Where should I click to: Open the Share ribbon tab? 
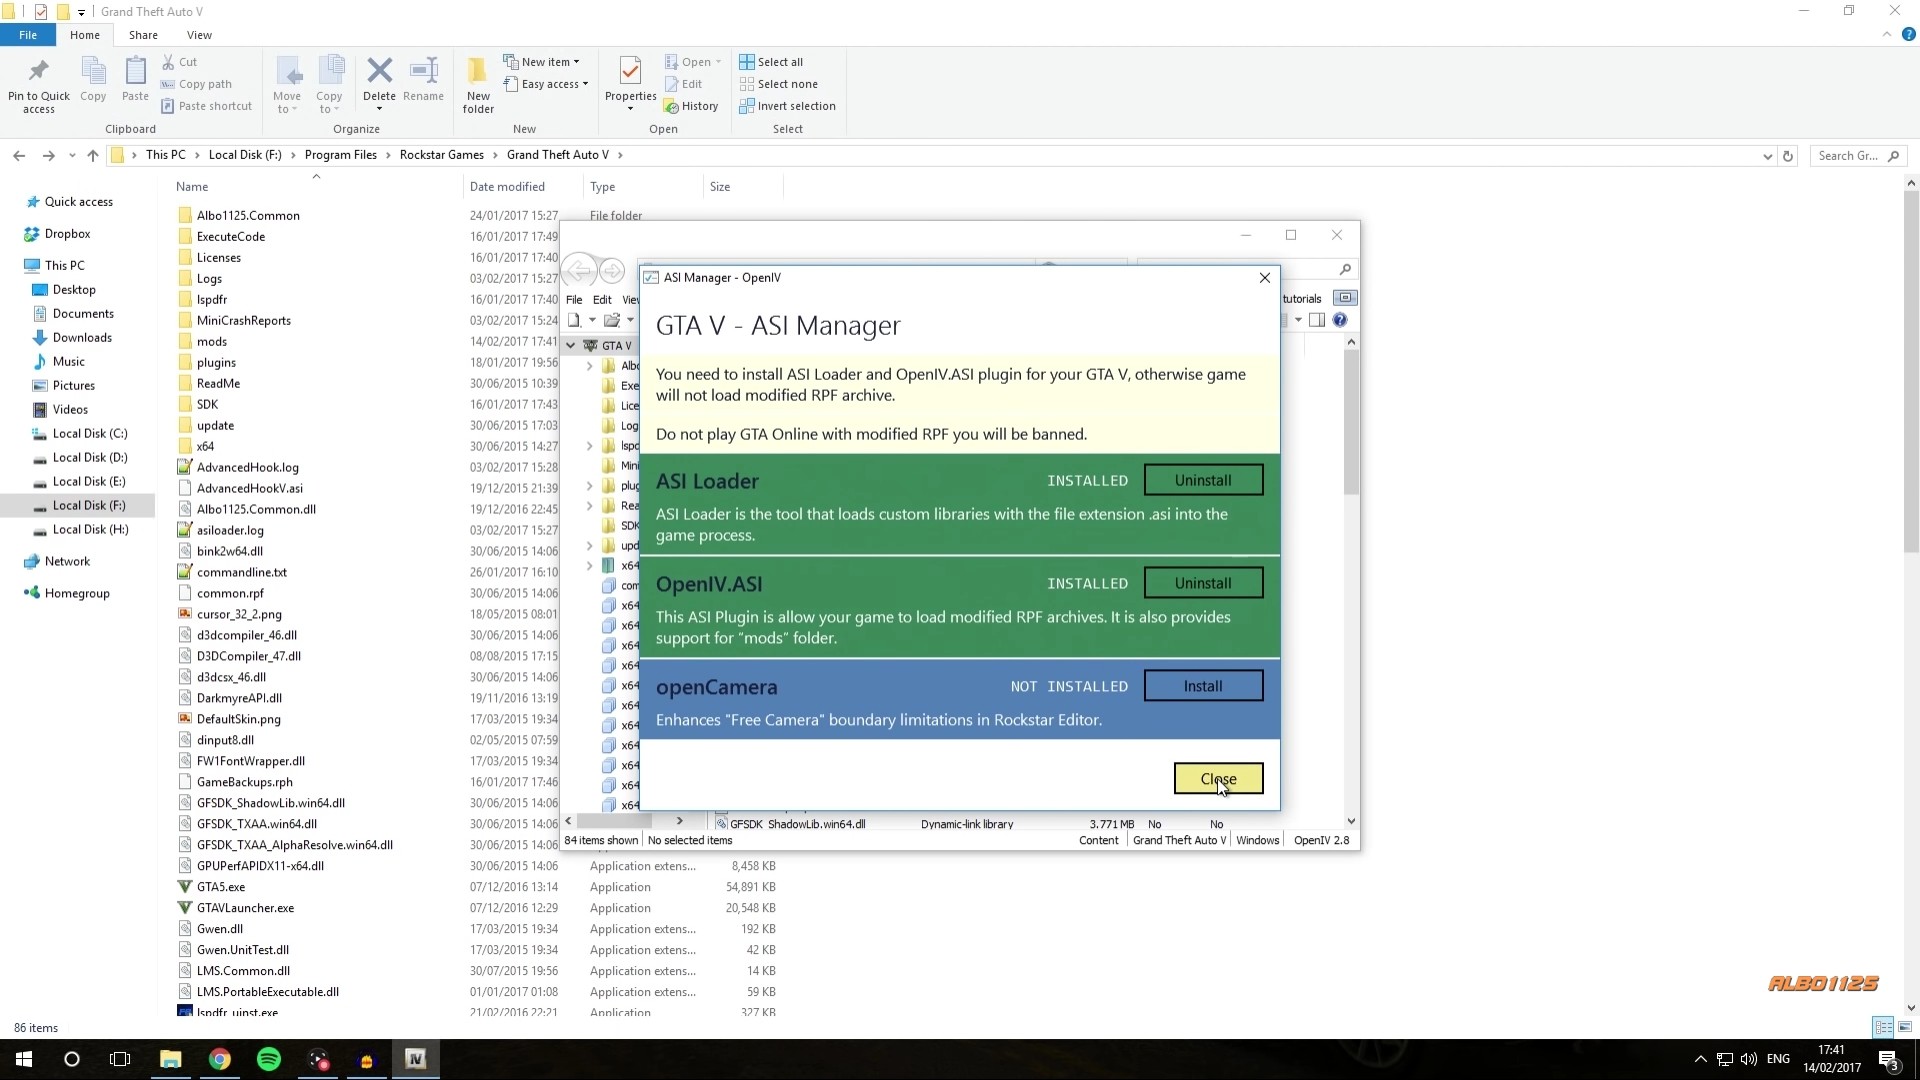tap(143, 35)
